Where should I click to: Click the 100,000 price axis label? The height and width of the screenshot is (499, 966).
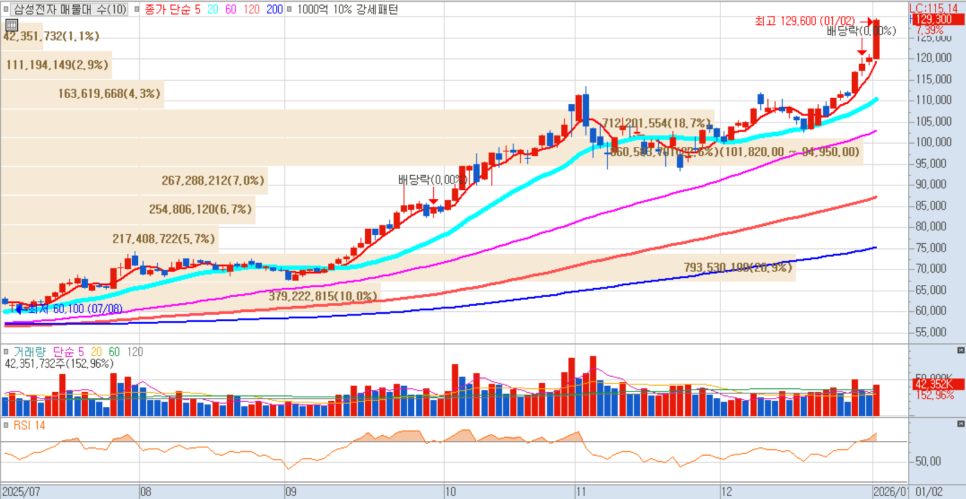coord(935,142)
